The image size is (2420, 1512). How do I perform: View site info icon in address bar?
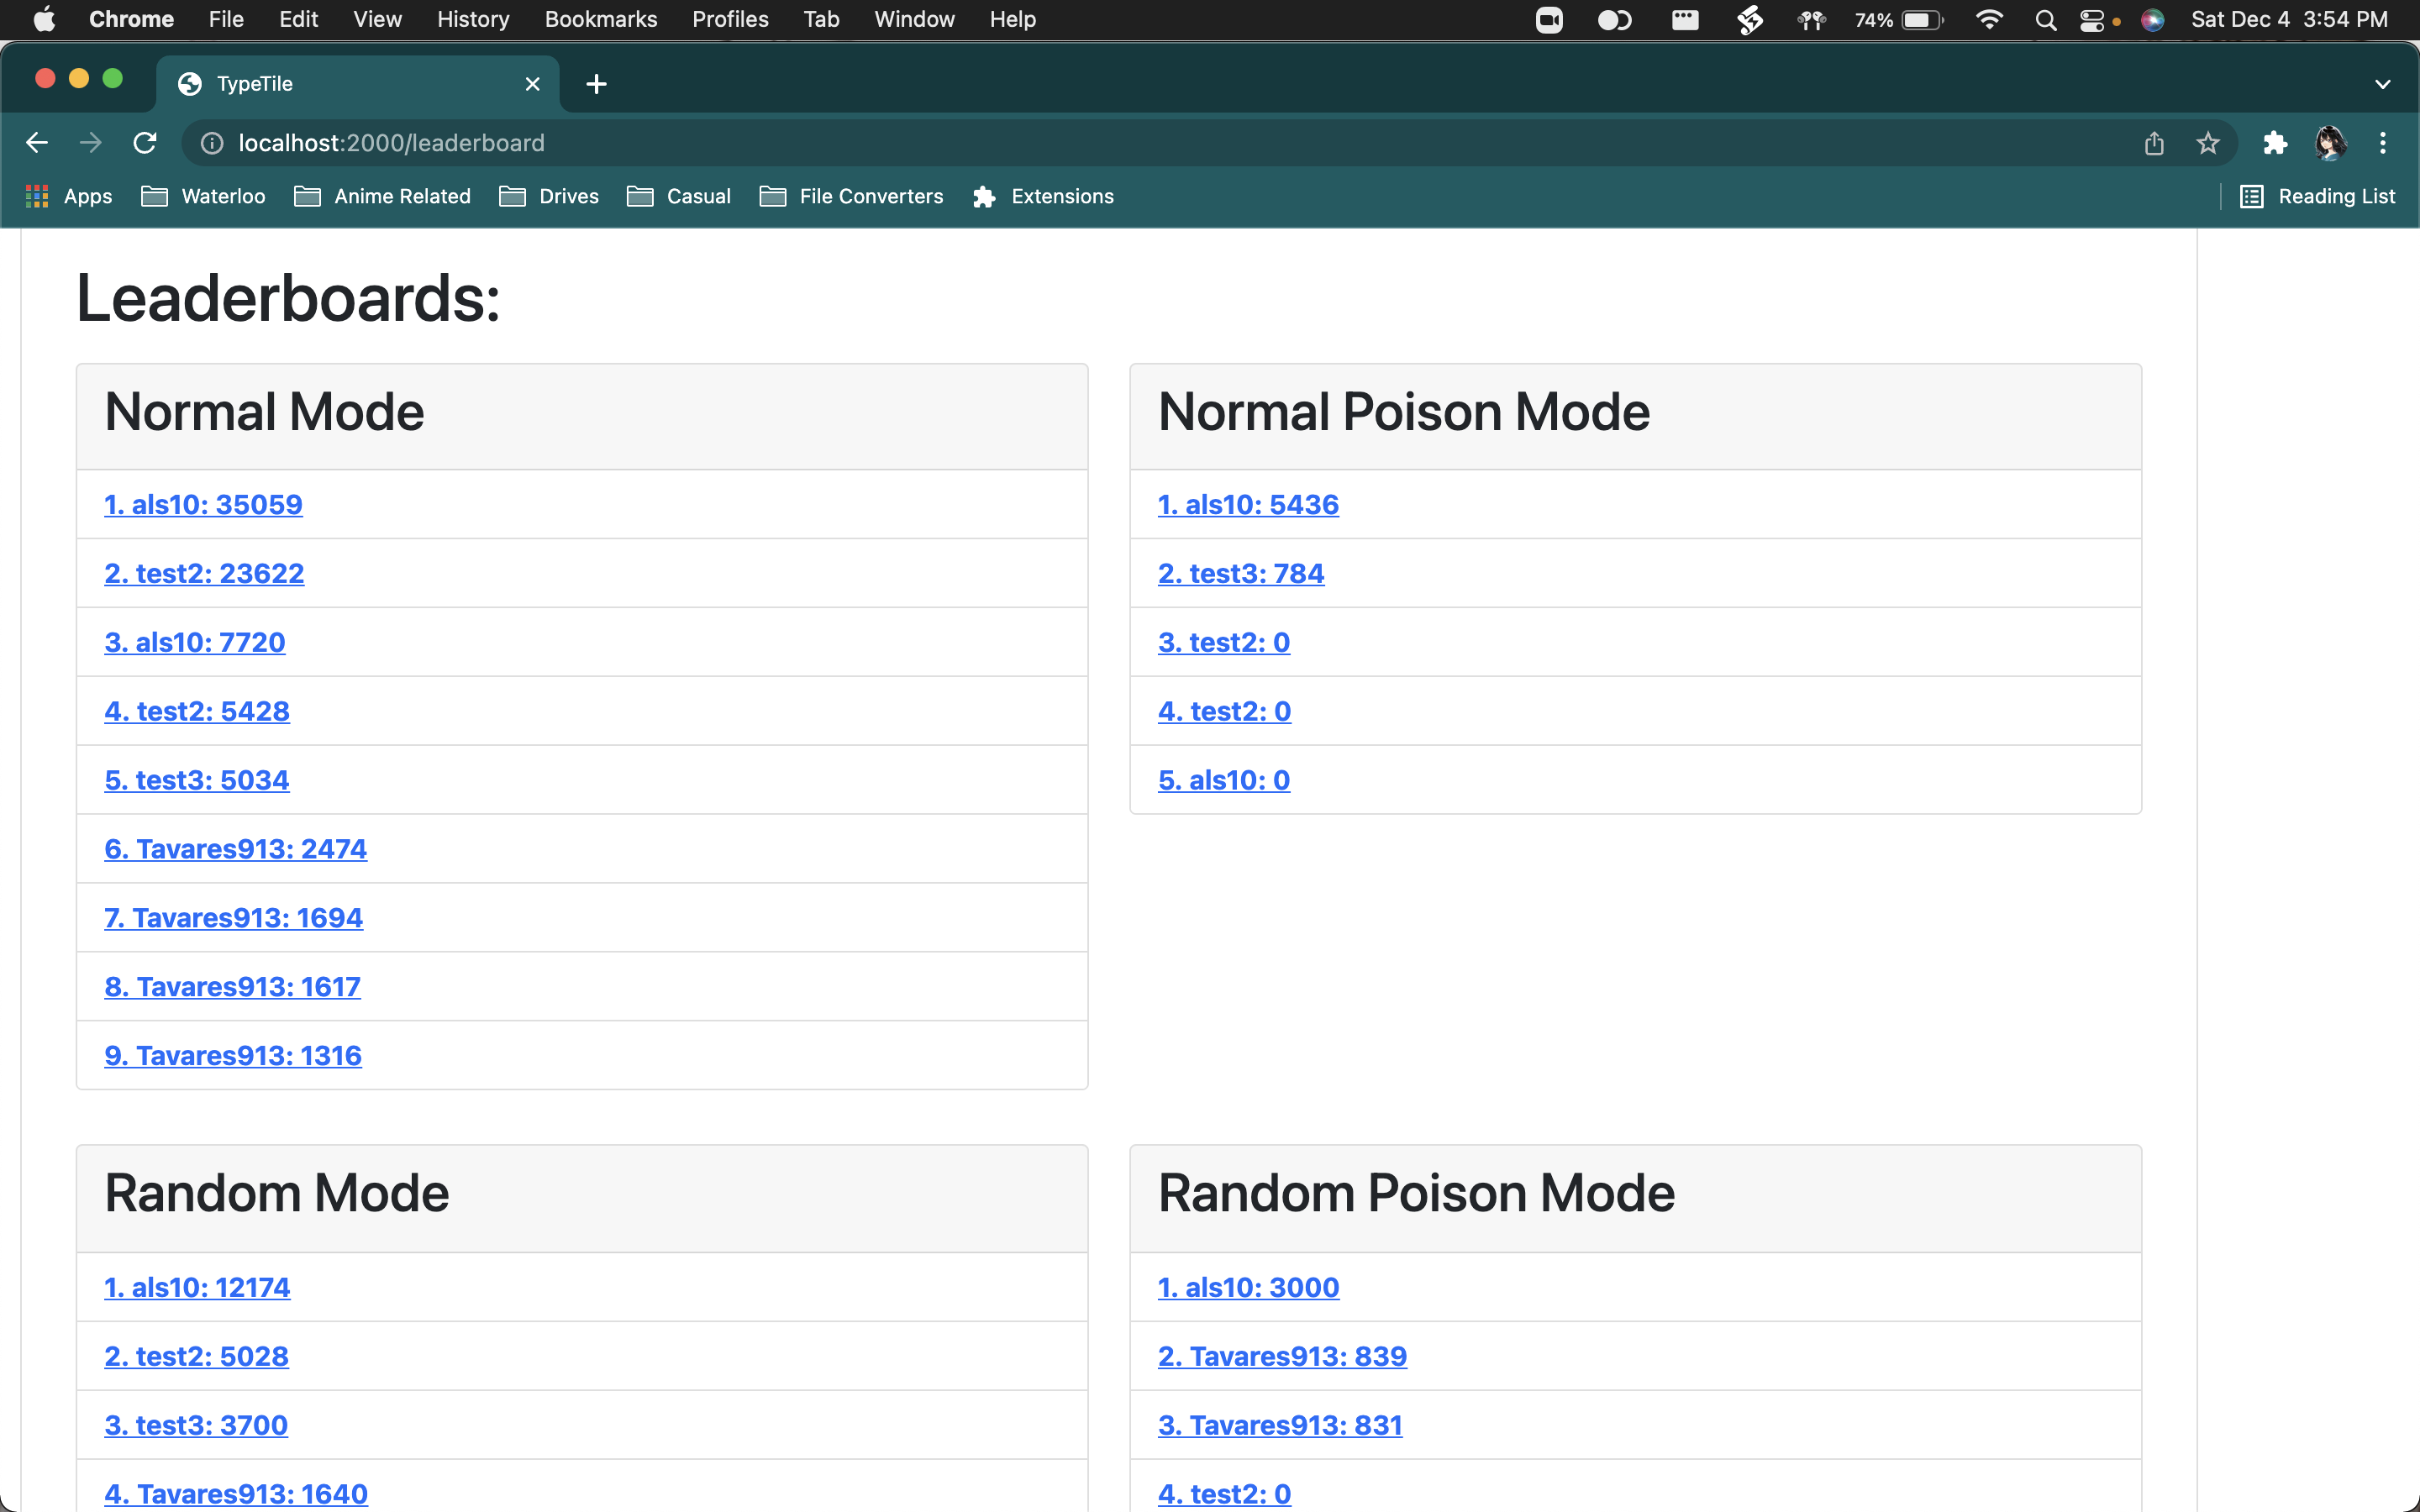coord(212,143)
